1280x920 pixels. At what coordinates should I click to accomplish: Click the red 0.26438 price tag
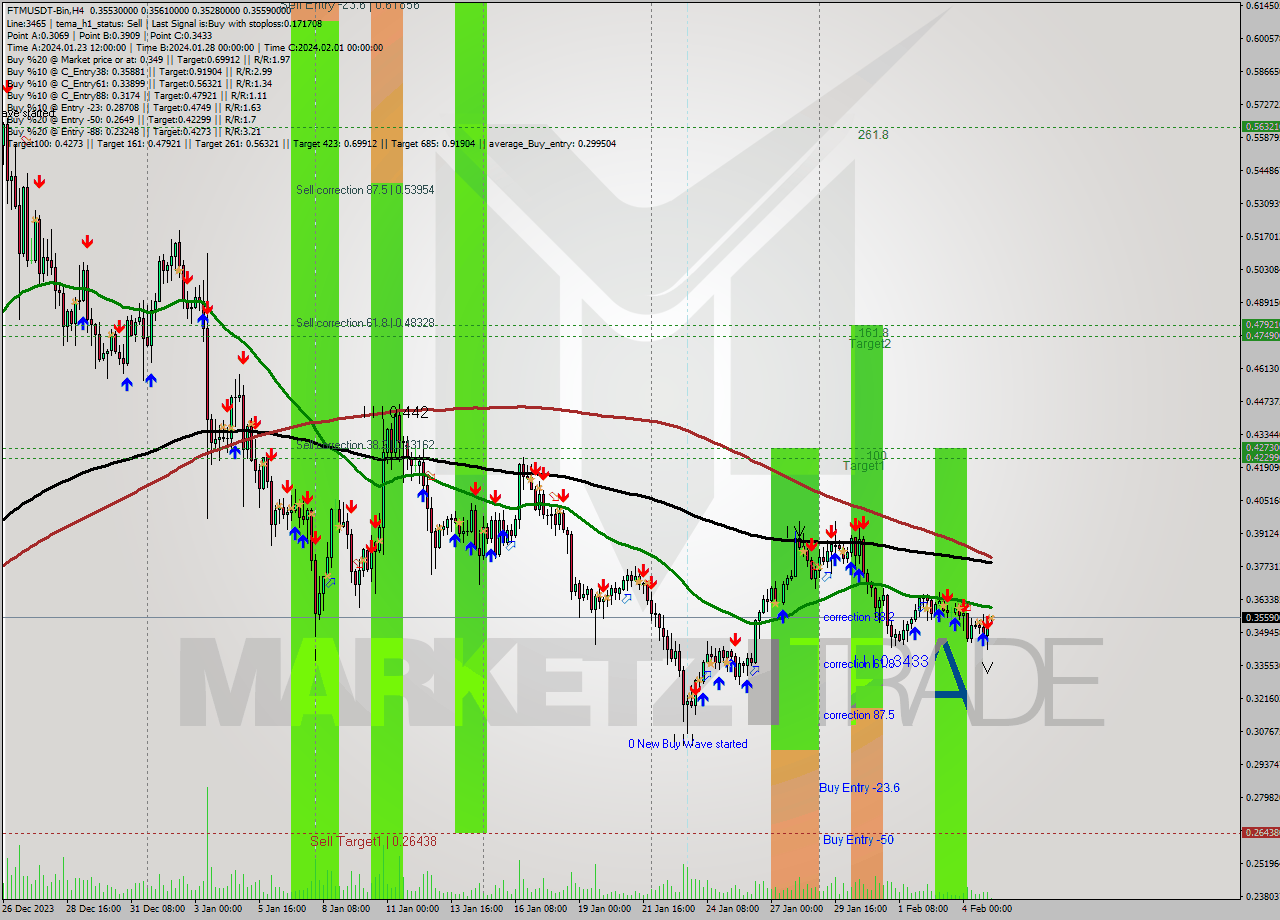pos(1260,832)
